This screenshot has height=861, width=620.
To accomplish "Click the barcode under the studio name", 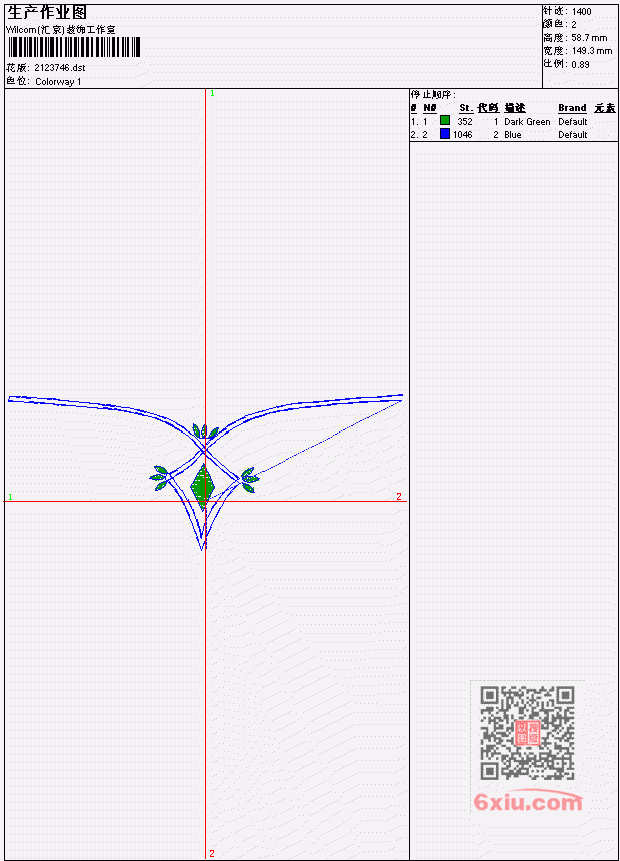I will click(74, 47).
